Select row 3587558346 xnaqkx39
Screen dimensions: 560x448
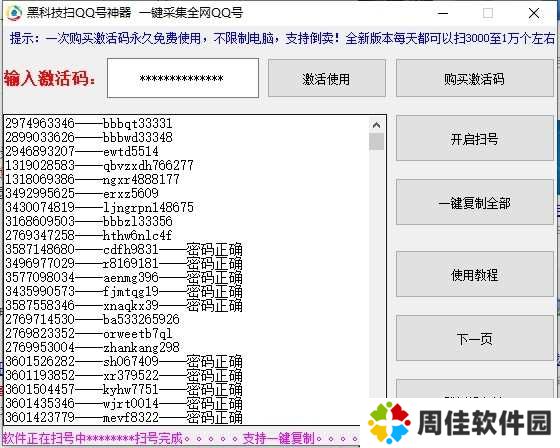click(124, 305)
